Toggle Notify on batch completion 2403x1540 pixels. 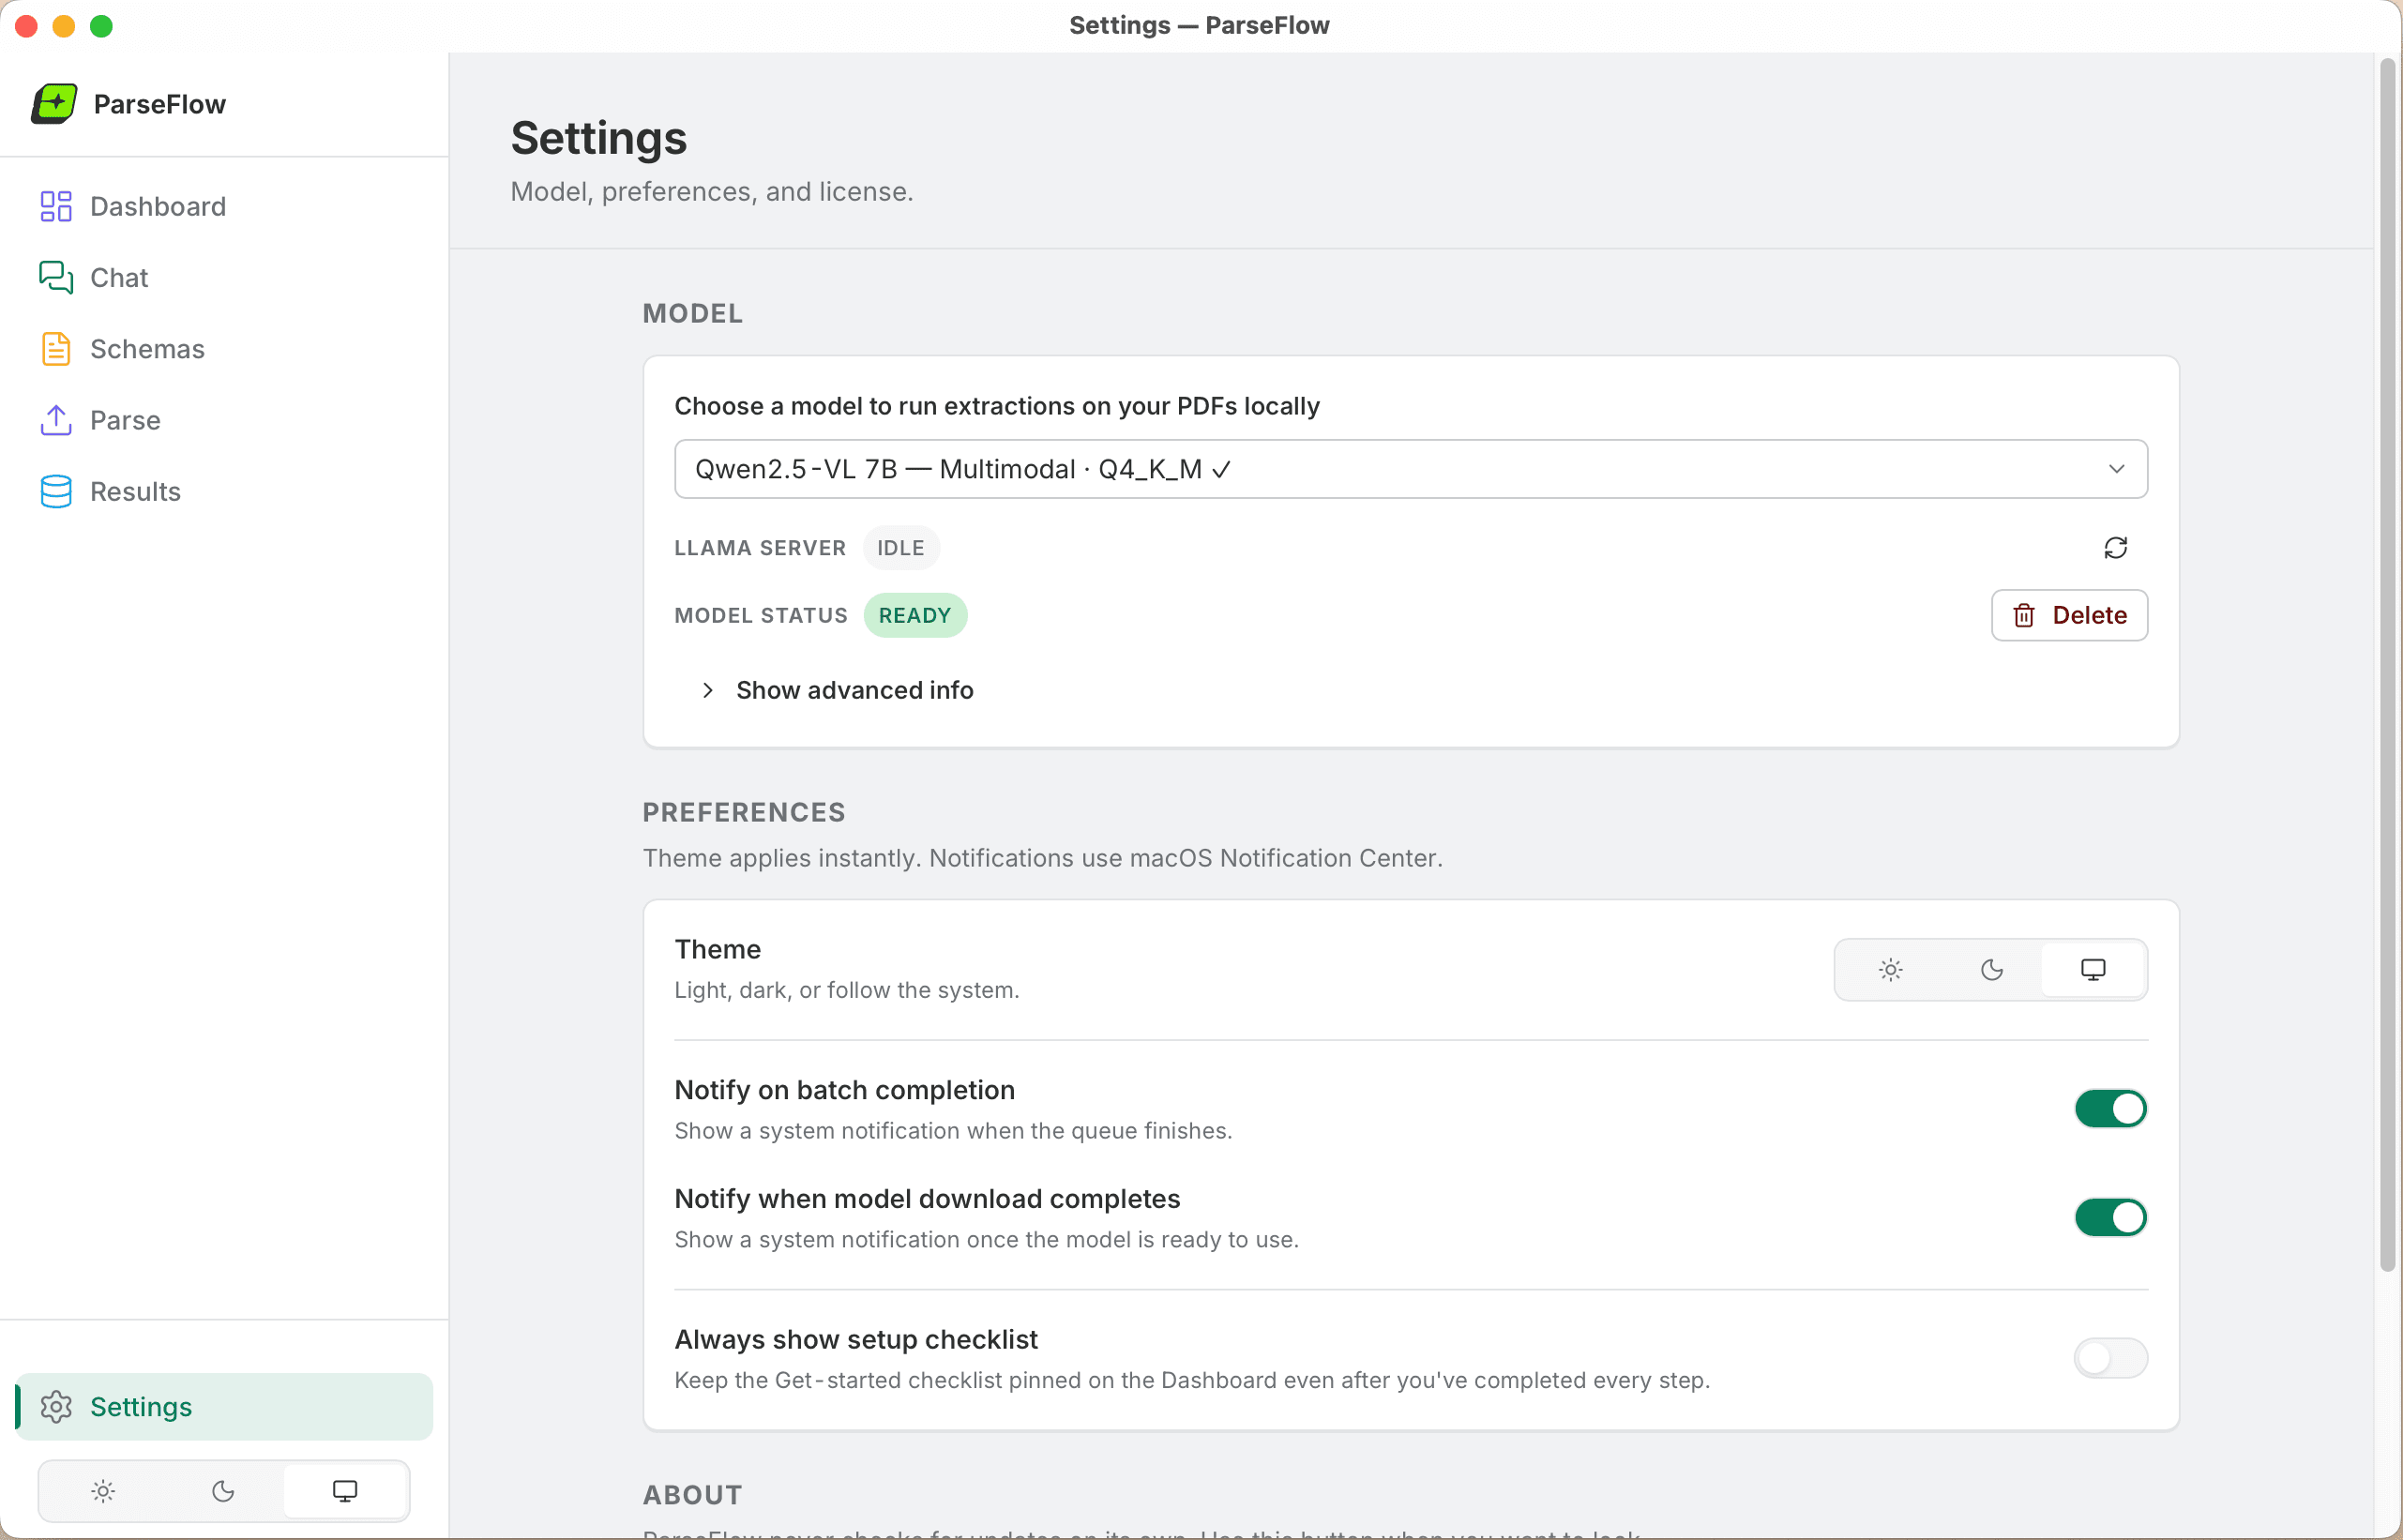tap(2110, 1108)
